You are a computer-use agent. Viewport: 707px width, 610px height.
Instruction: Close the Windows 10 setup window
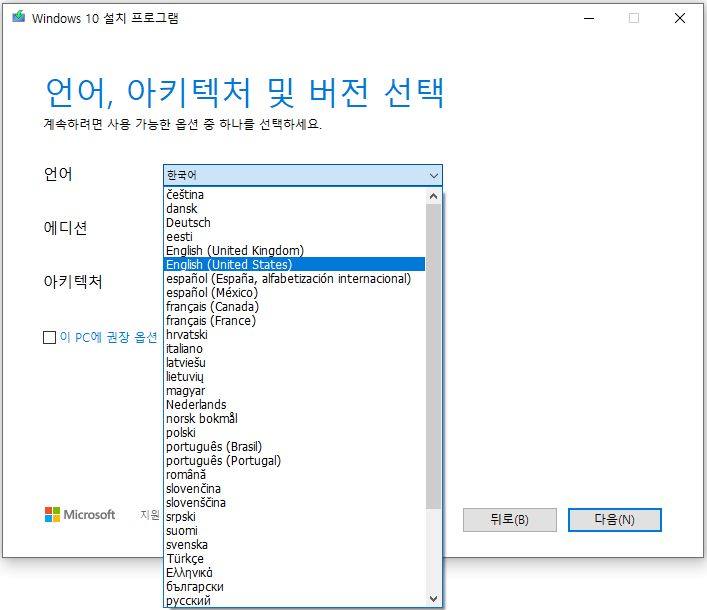(679, 18)
